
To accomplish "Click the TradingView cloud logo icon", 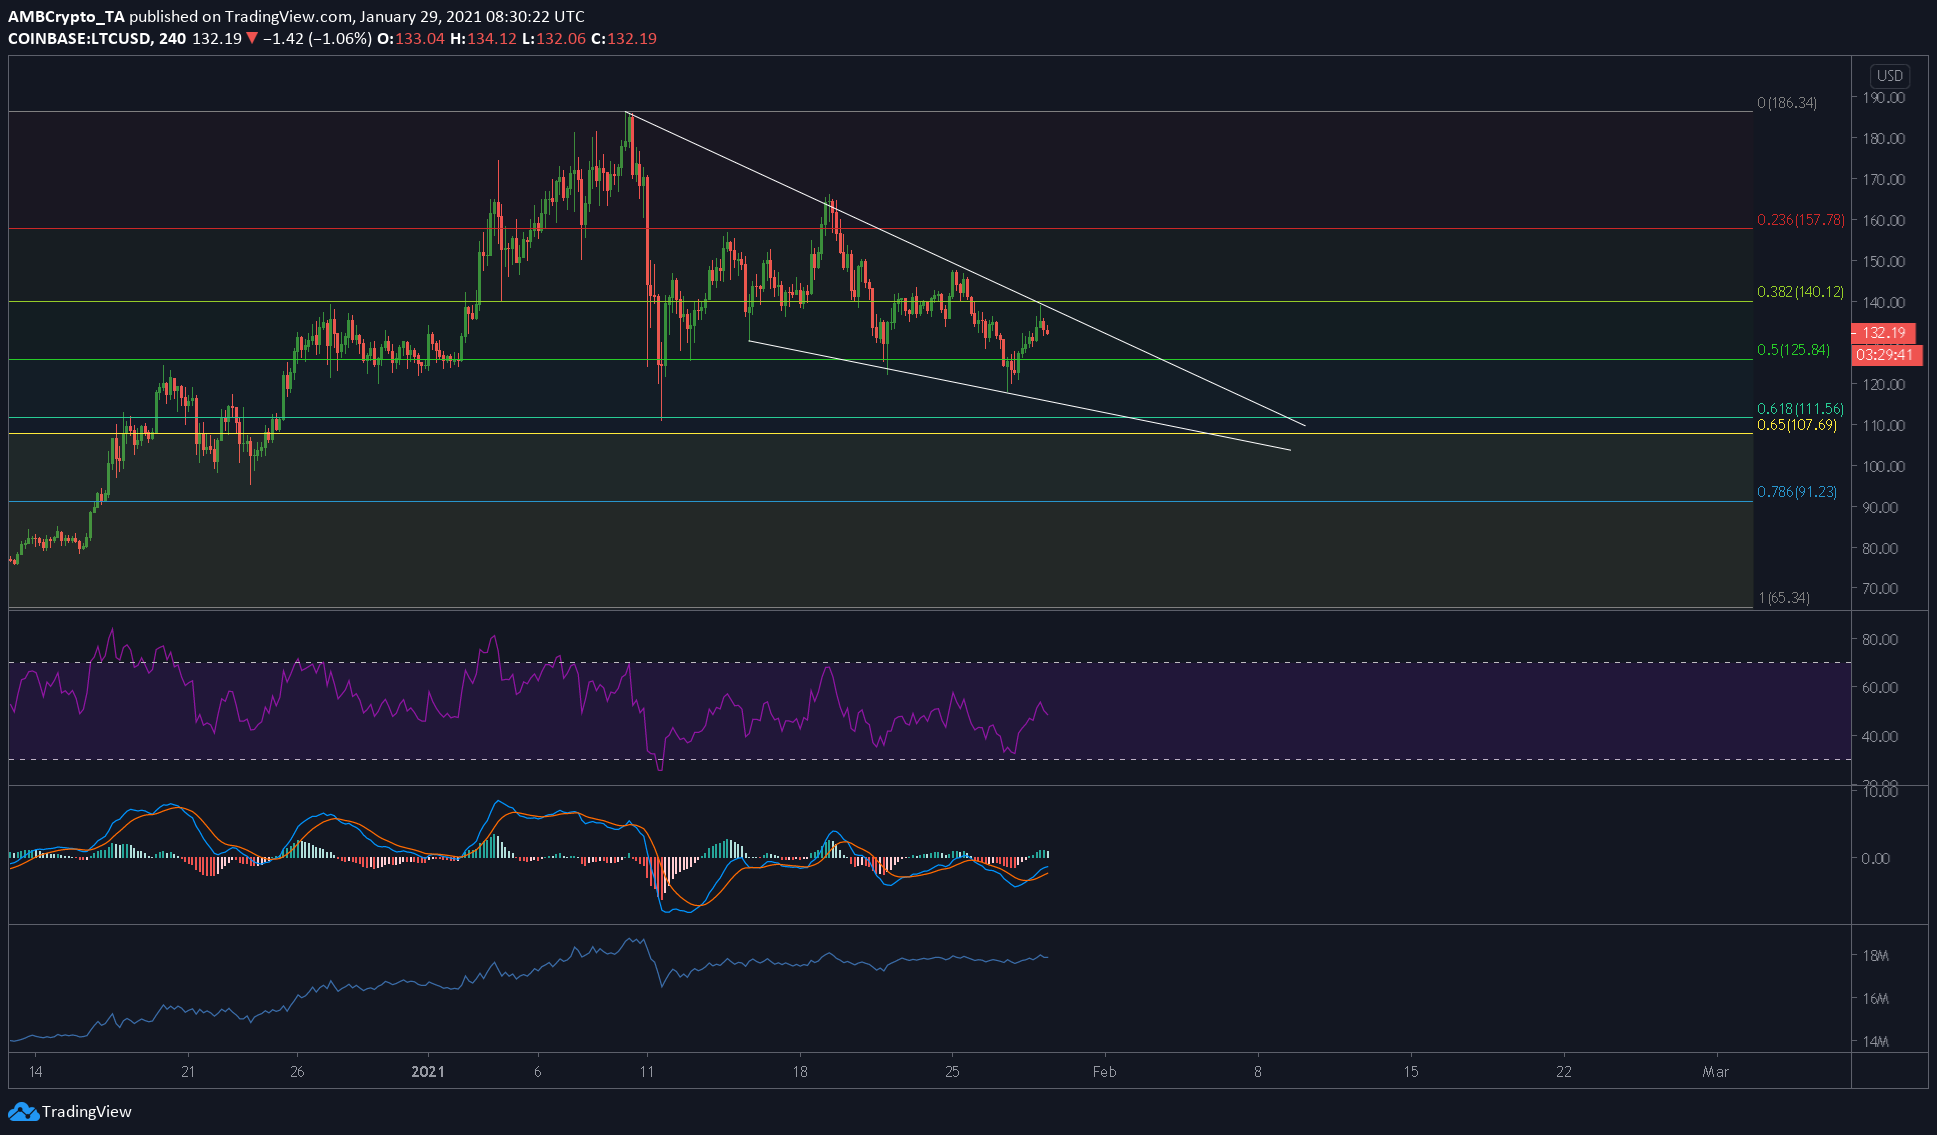I will 23,1112.
